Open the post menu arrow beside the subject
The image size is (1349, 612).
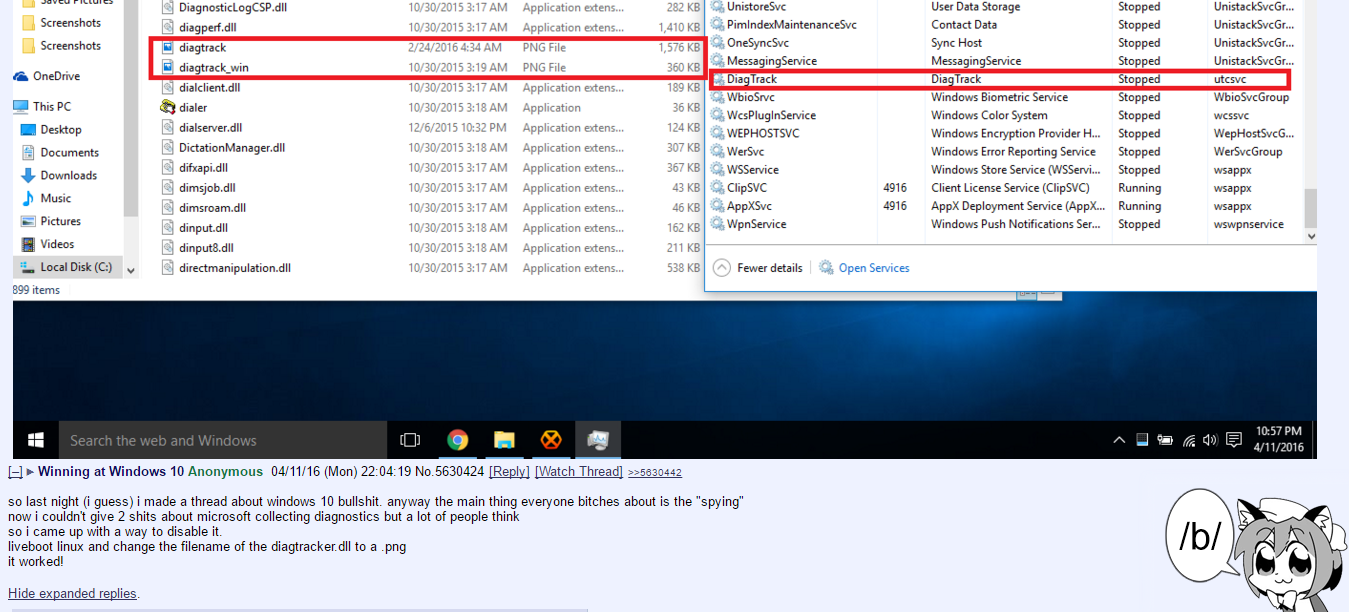(x=30, y=472)
